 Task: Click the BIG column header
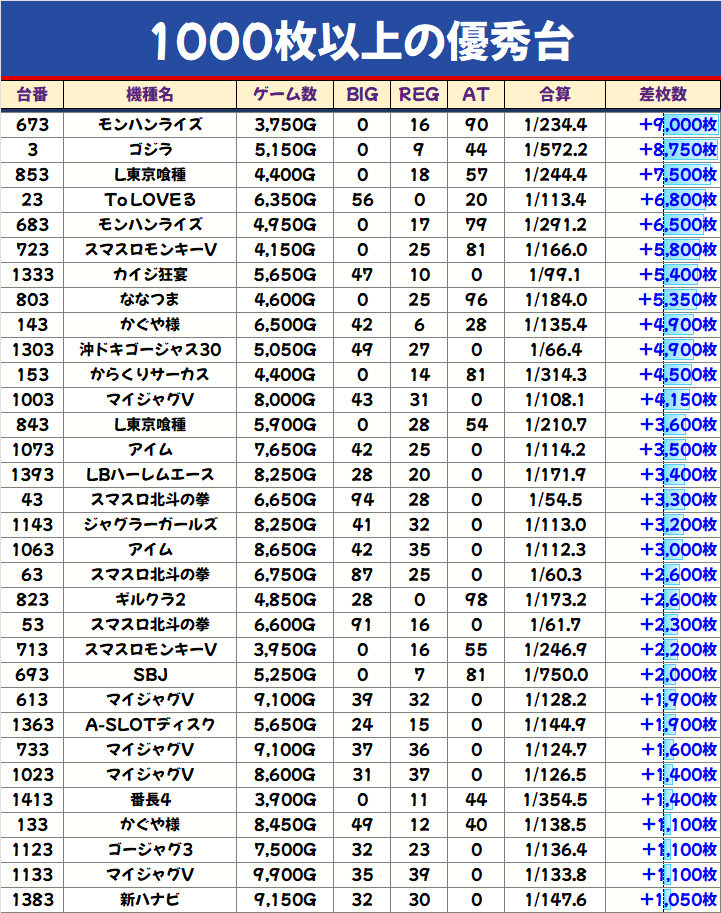(x=362, y=94)
